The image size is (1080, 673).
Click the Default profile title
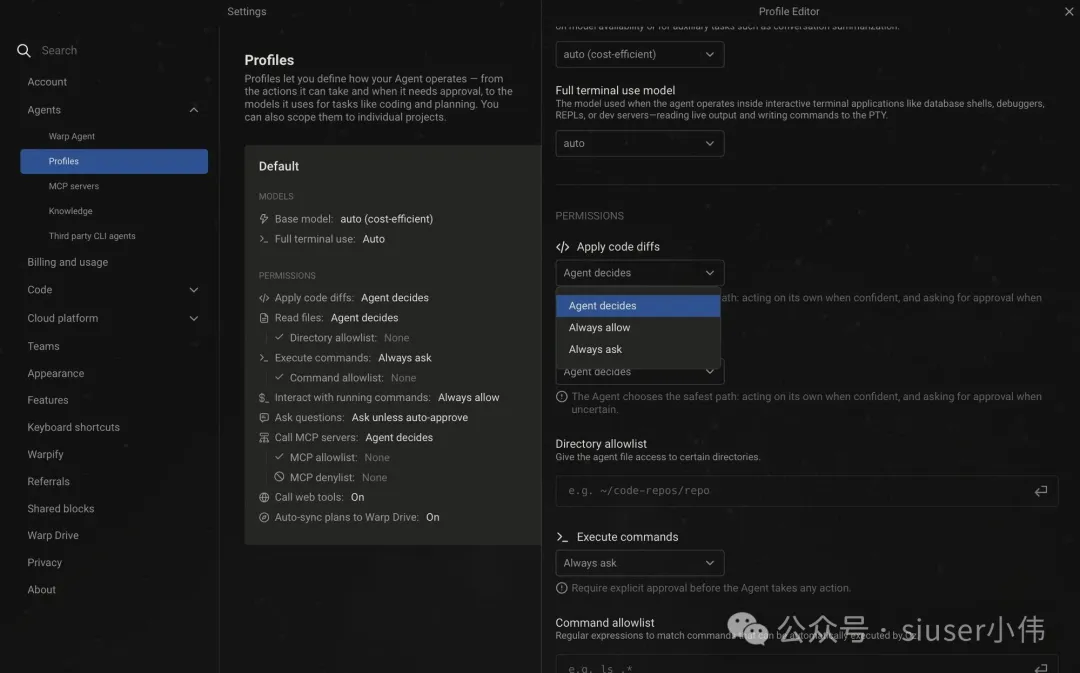[x=279, y=166]
